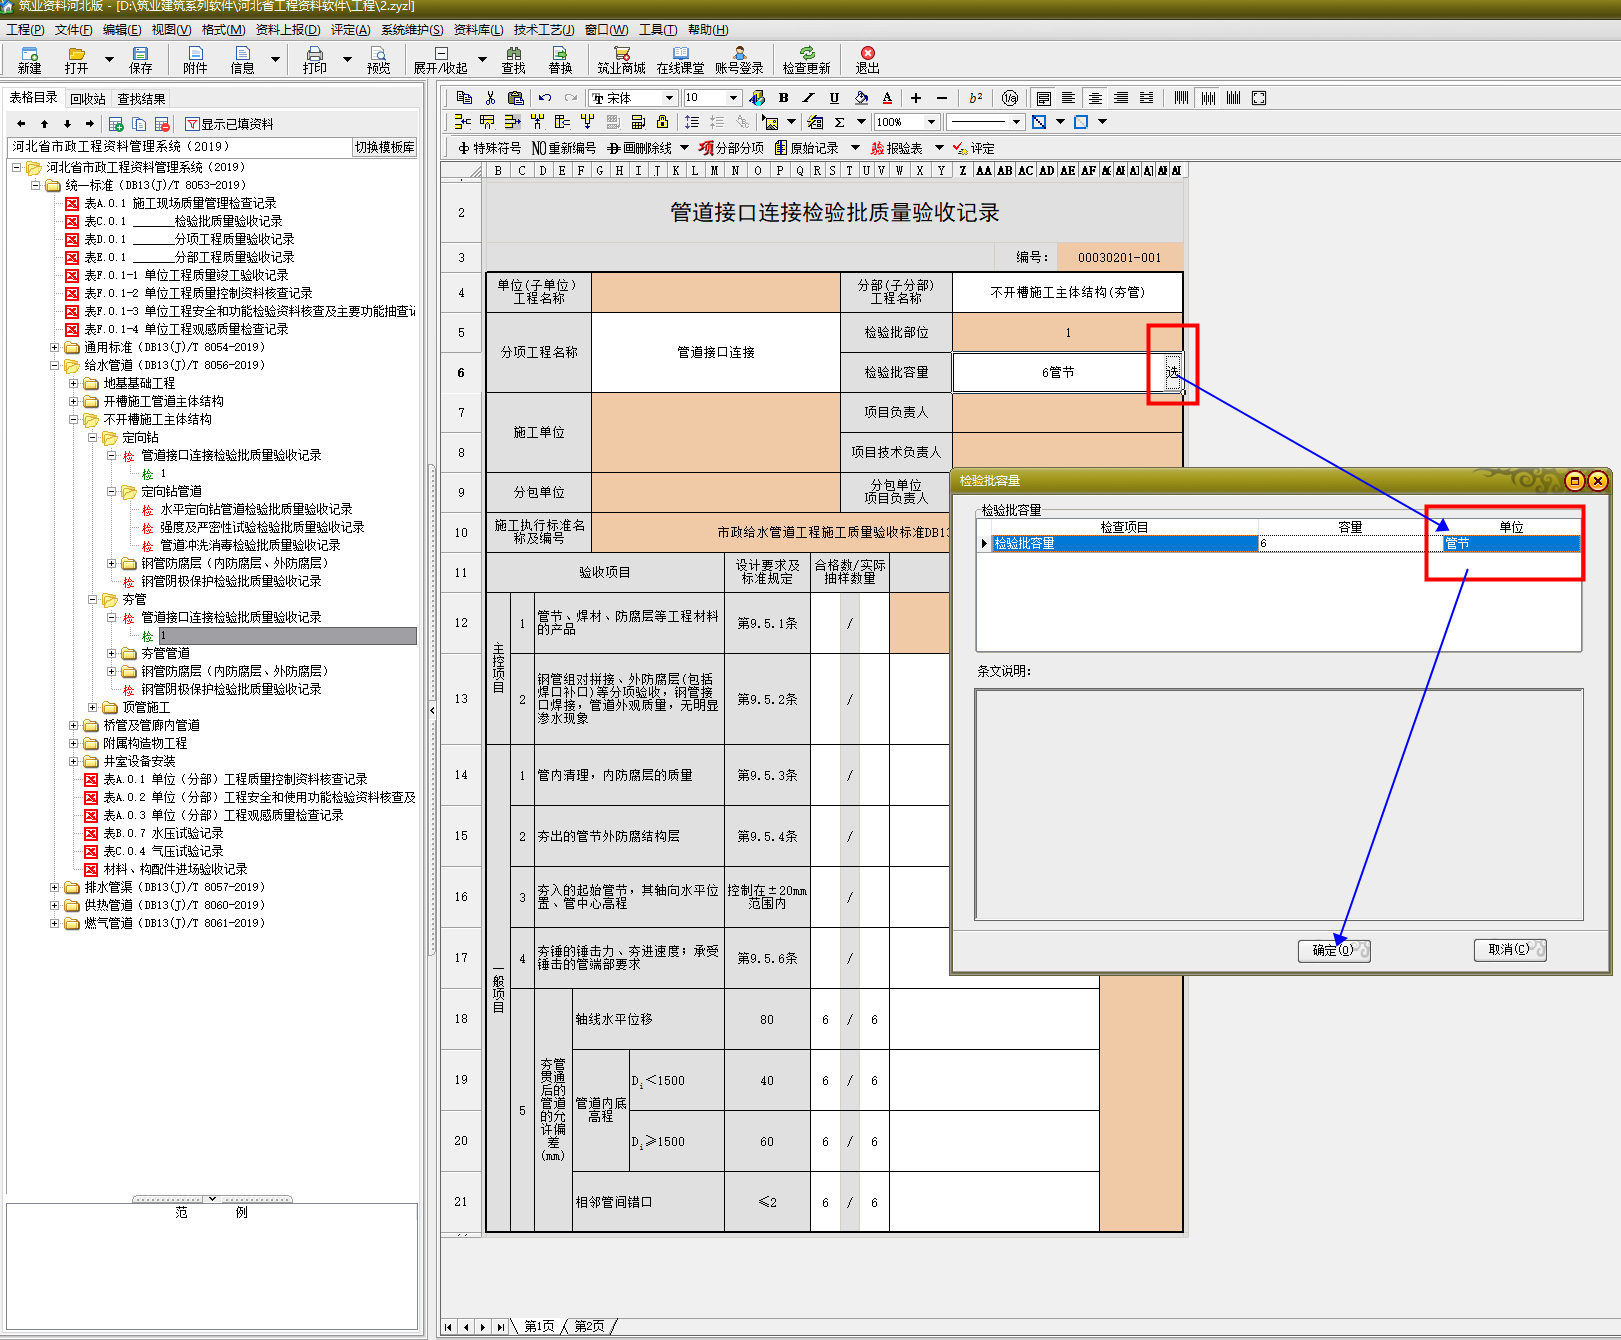Open the 帮助(H) menu
The image size is (1621, 1340).
click(x=708, y=29)
